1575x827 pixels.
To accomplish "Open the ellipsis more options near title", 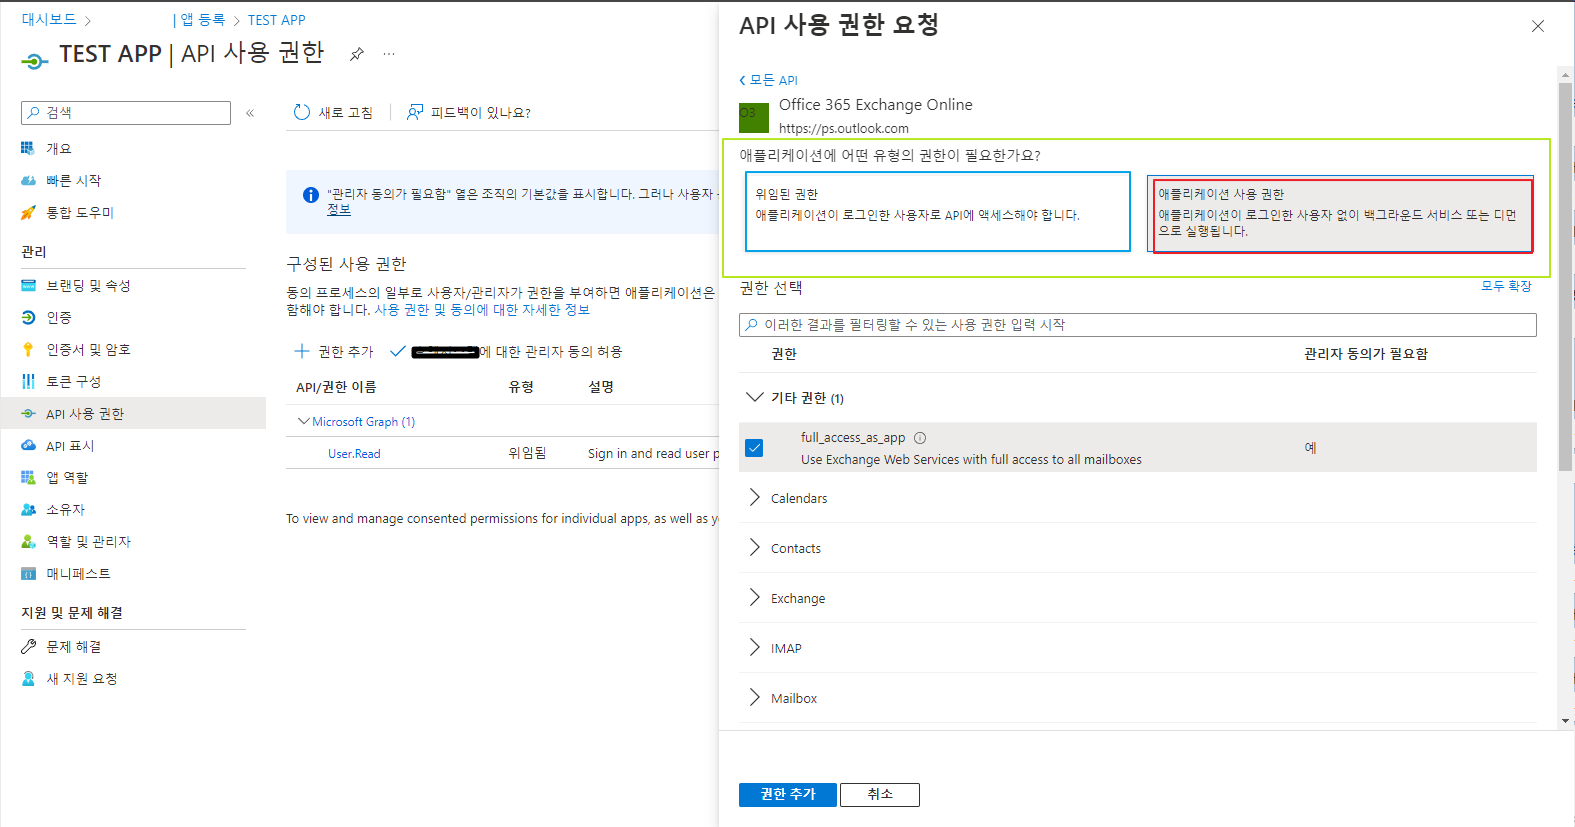I will (x=389, y=54).
